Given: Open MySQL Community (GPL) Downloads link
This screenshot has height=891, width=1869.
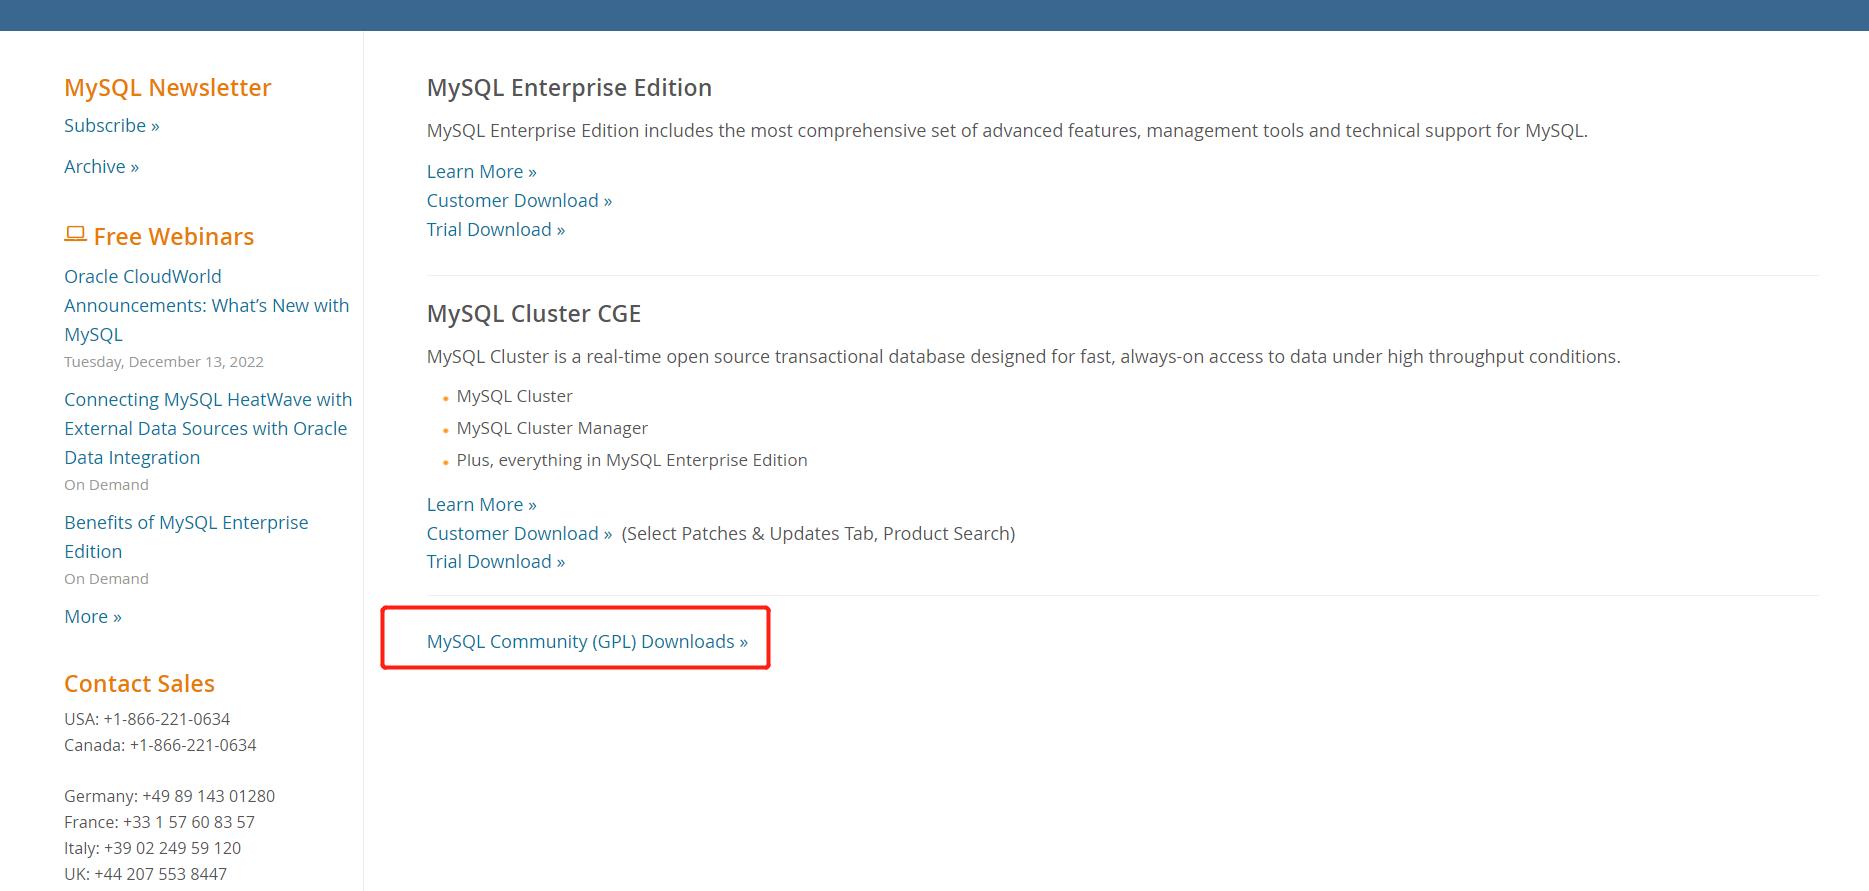Looking at the screenshot, I should 587,642.
